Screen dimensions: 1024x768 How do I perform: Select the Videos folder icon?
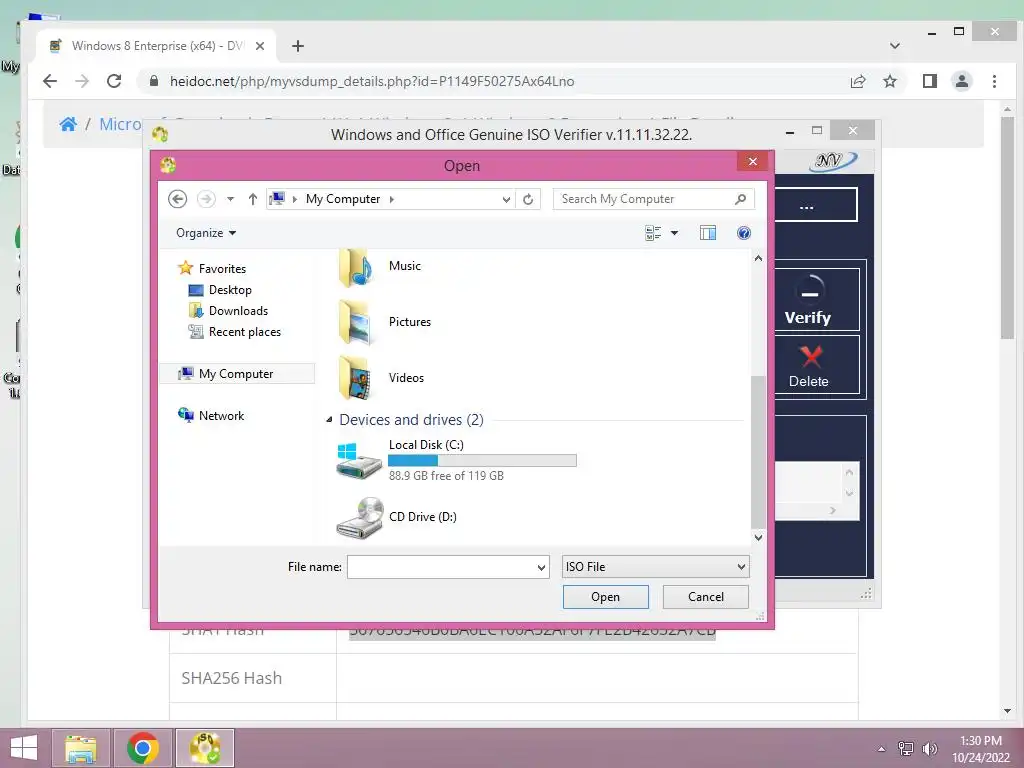click(x=356, y=378)
